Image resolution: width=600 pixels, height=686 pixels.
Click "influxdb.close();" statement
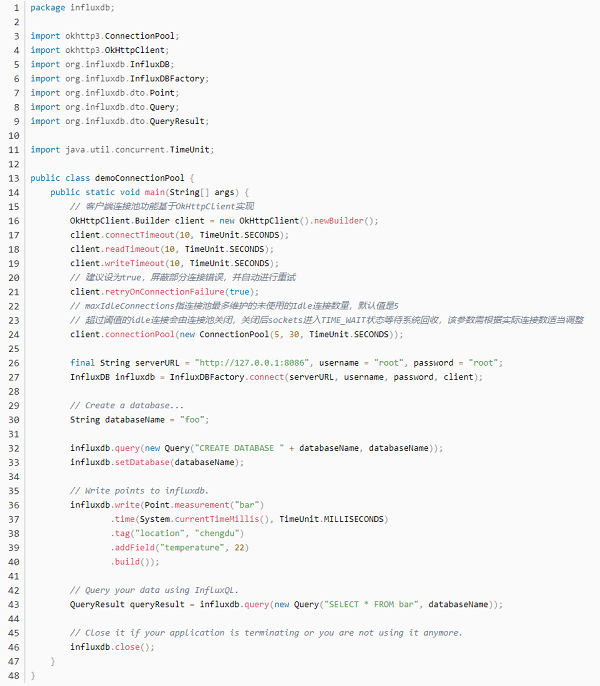[112, 647]
